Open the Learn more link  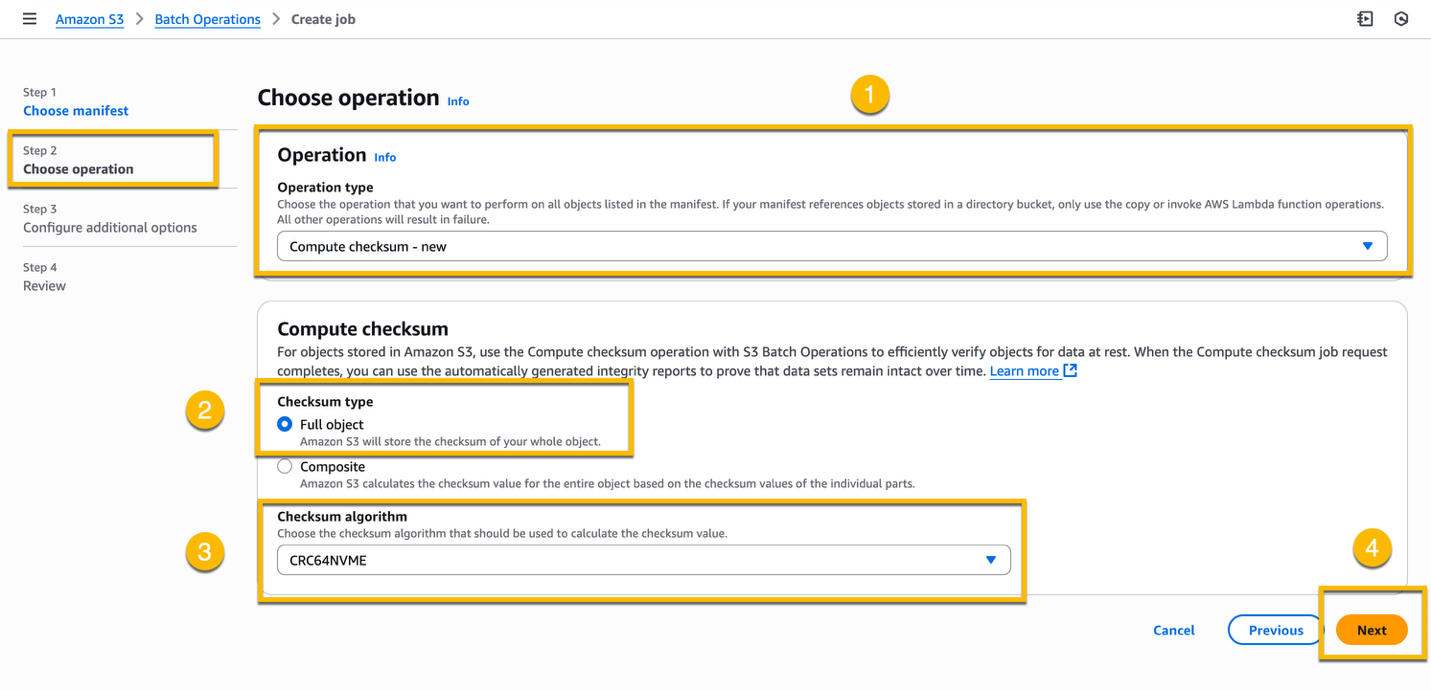tap(1024, 371)
